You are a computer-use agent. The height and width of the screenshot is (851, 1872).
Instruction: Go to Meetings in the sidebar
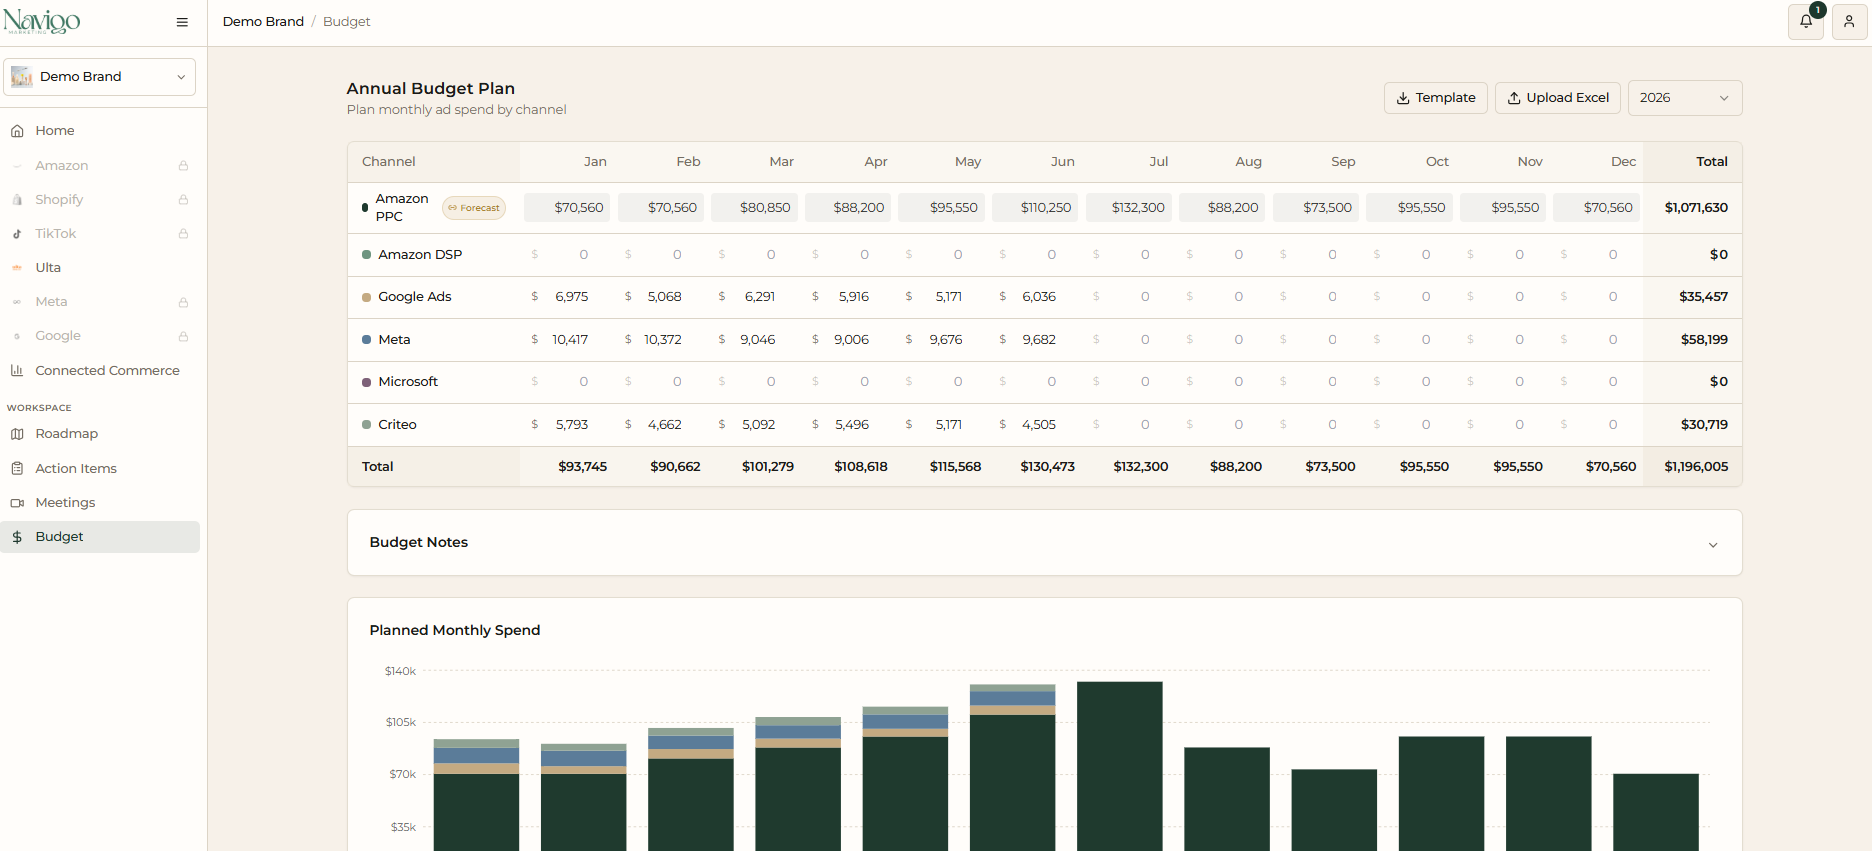click(x=65, y=503)
